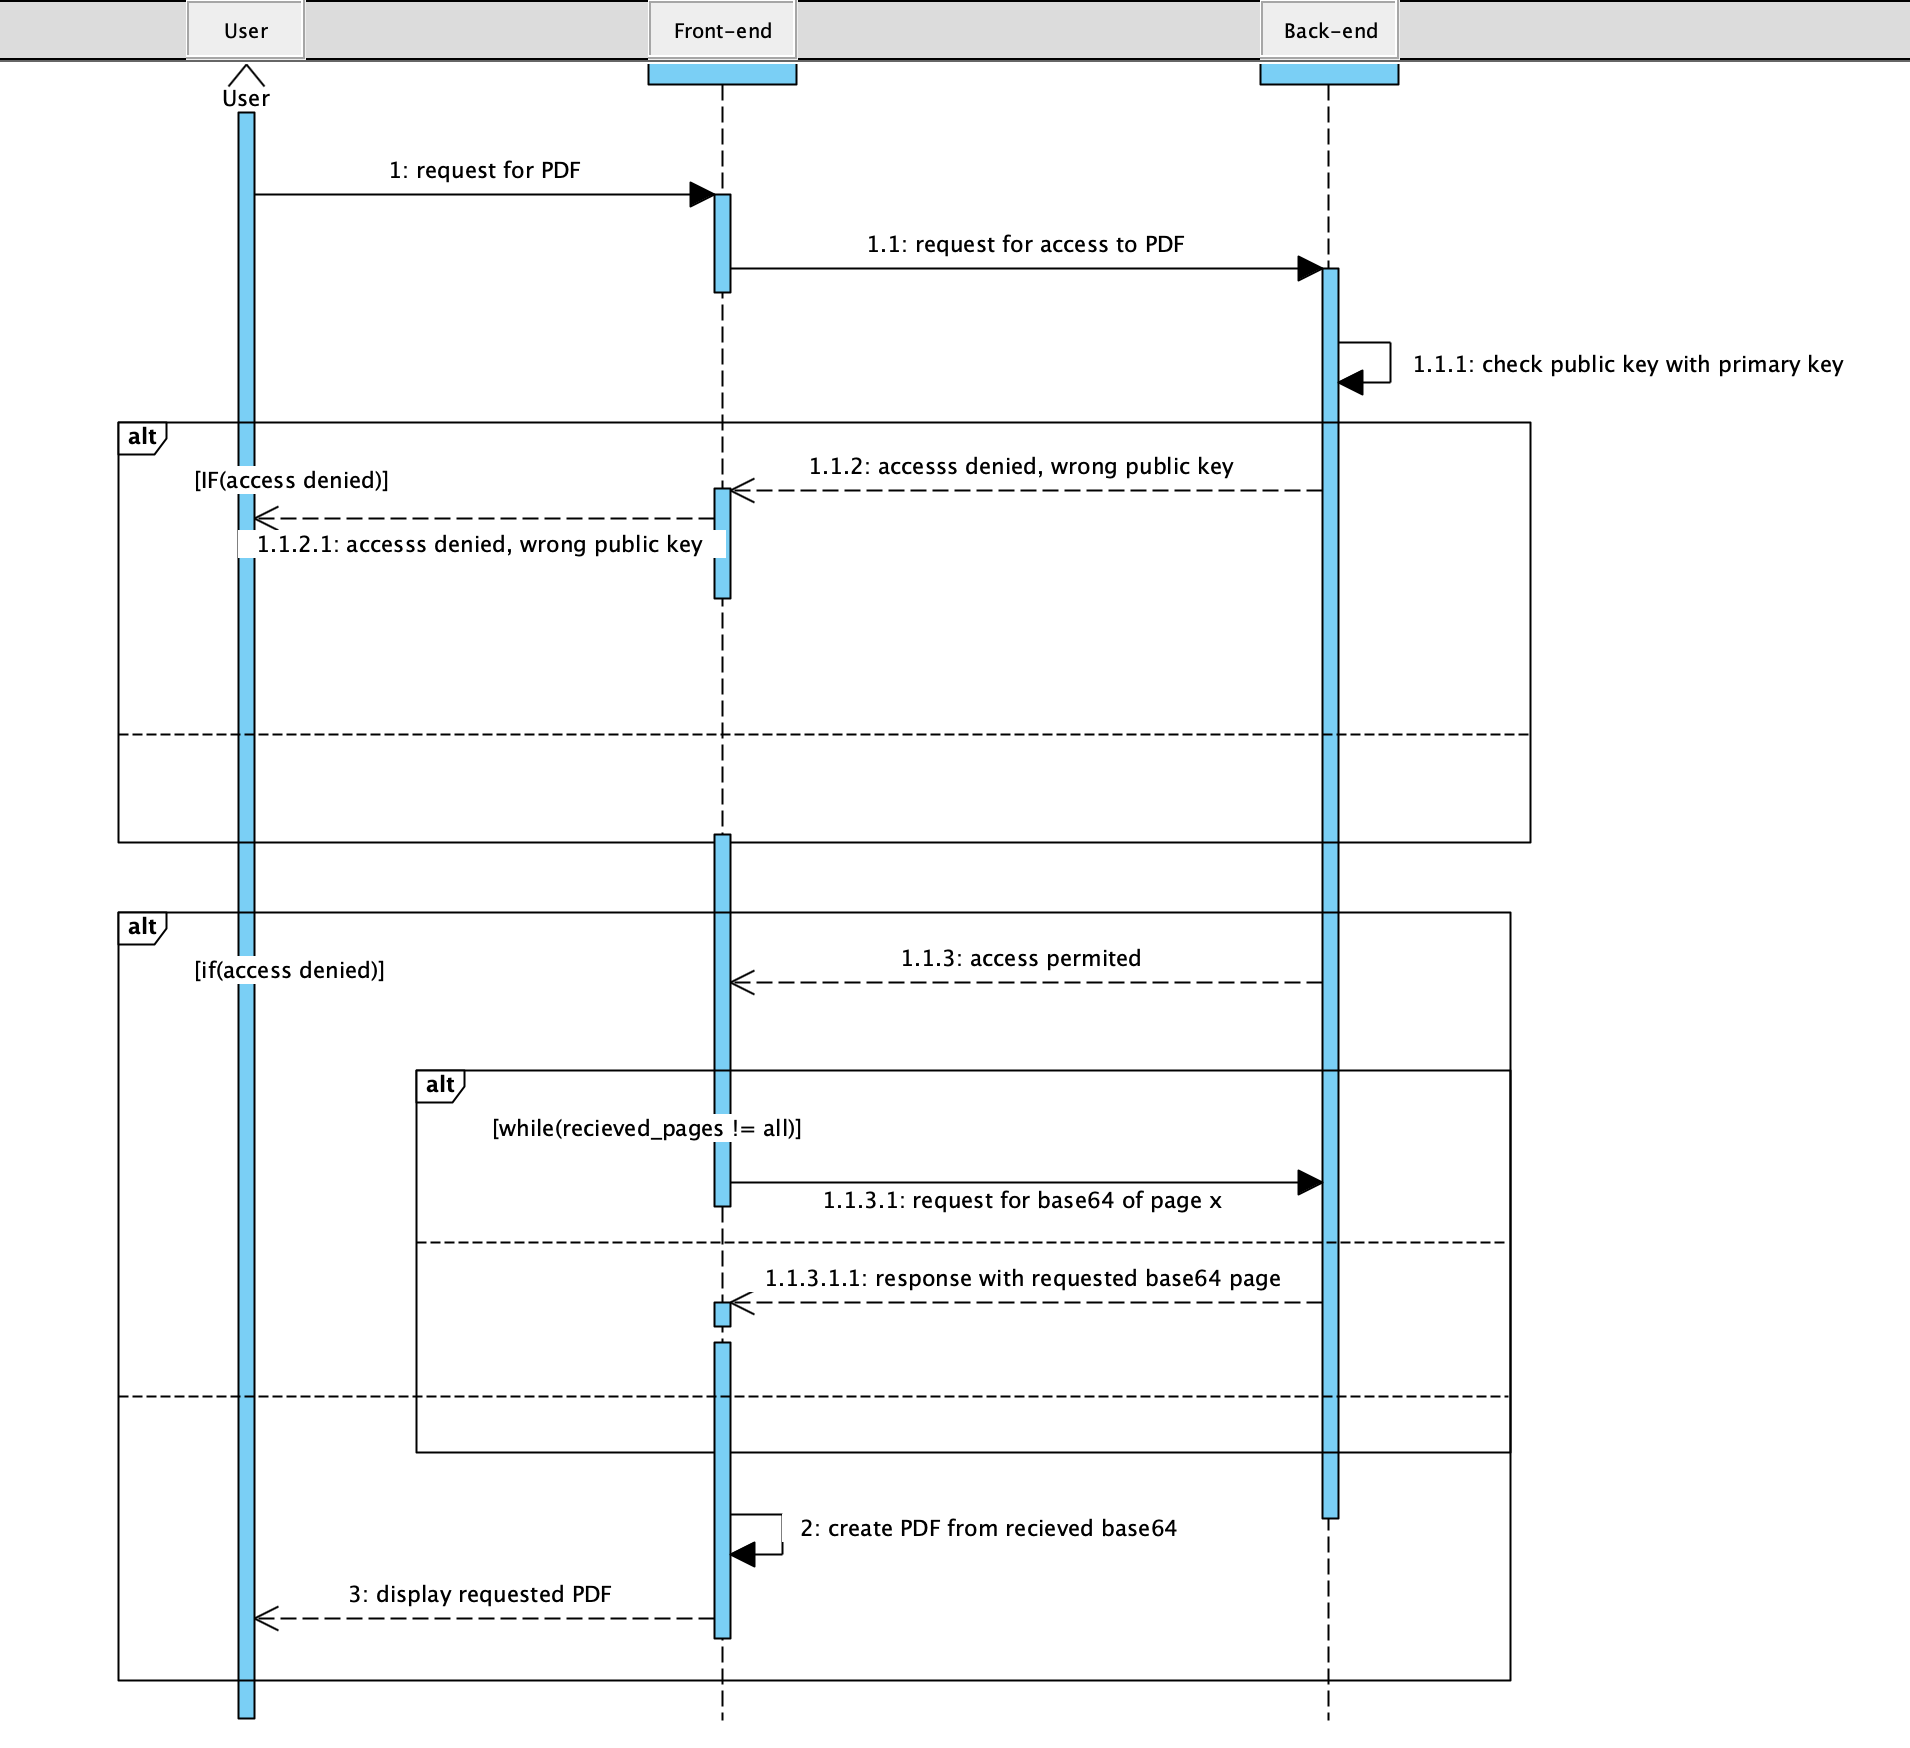The height and width of the screenshot is (1748, 1910).
Task: Select '1.1.3.1.1: response with requested base64 page'
Action: [1022, 1278]
